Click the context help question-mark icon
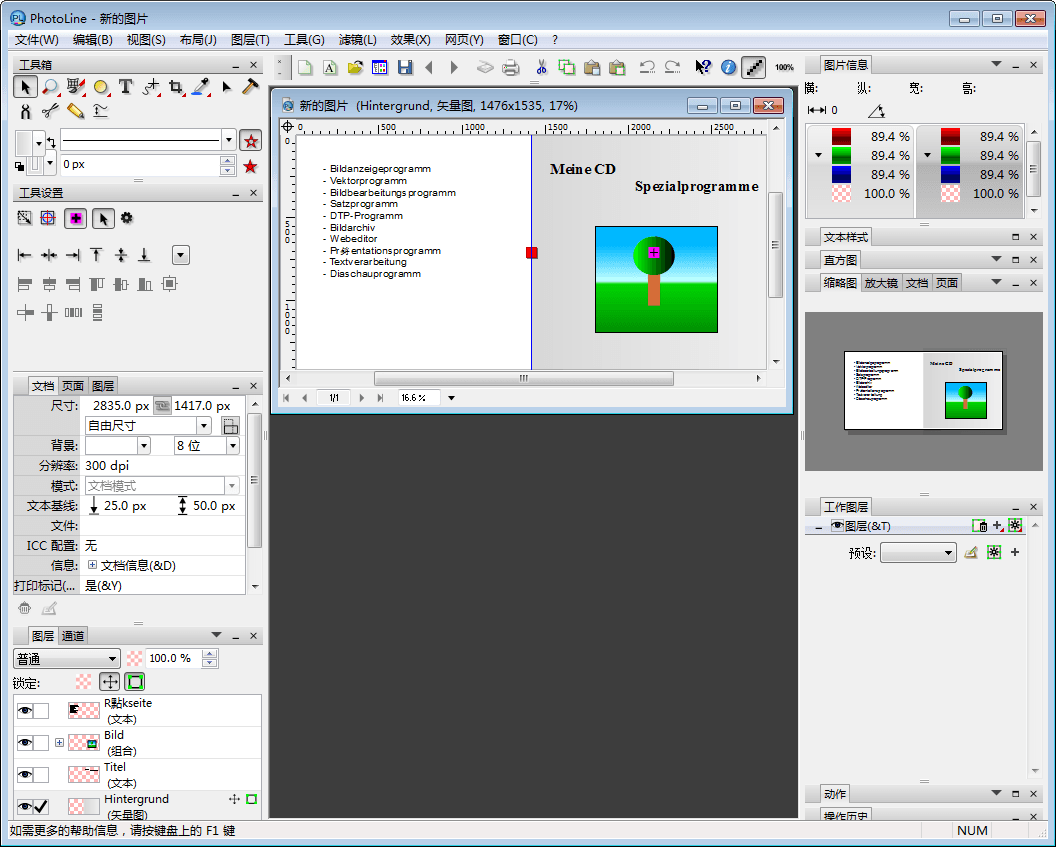The image size is (1056, 847). (x=703, y=67)
